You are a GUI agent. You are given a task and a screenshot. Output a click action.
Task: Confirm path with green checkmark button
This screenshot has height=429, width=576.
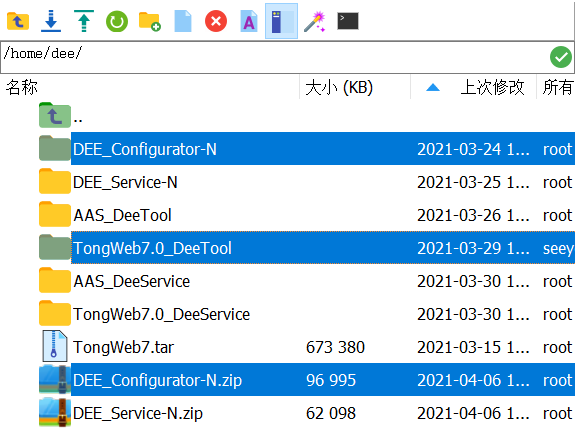561,57
